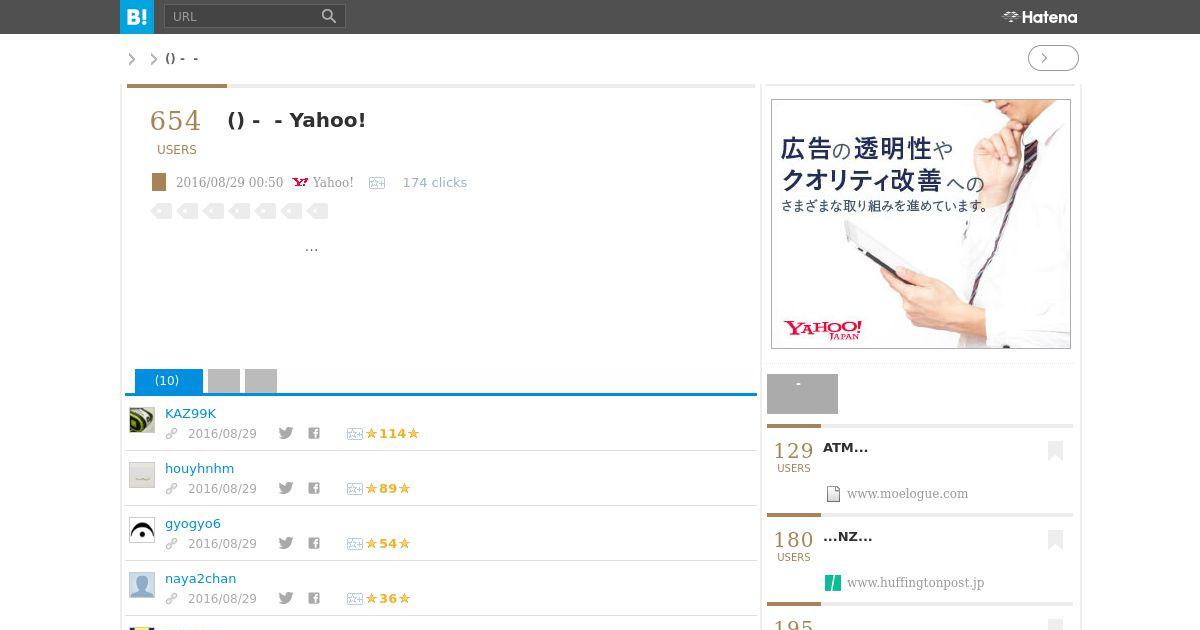Click the 2016/08/29 date on KAZ99K's comment
Viewport: 1200px width, 630px height.
pos(222,434)
